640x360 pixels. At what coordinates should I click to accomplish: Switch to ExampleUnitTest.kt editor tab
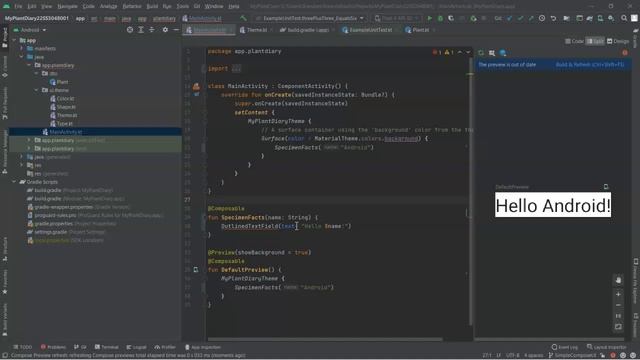370,30
